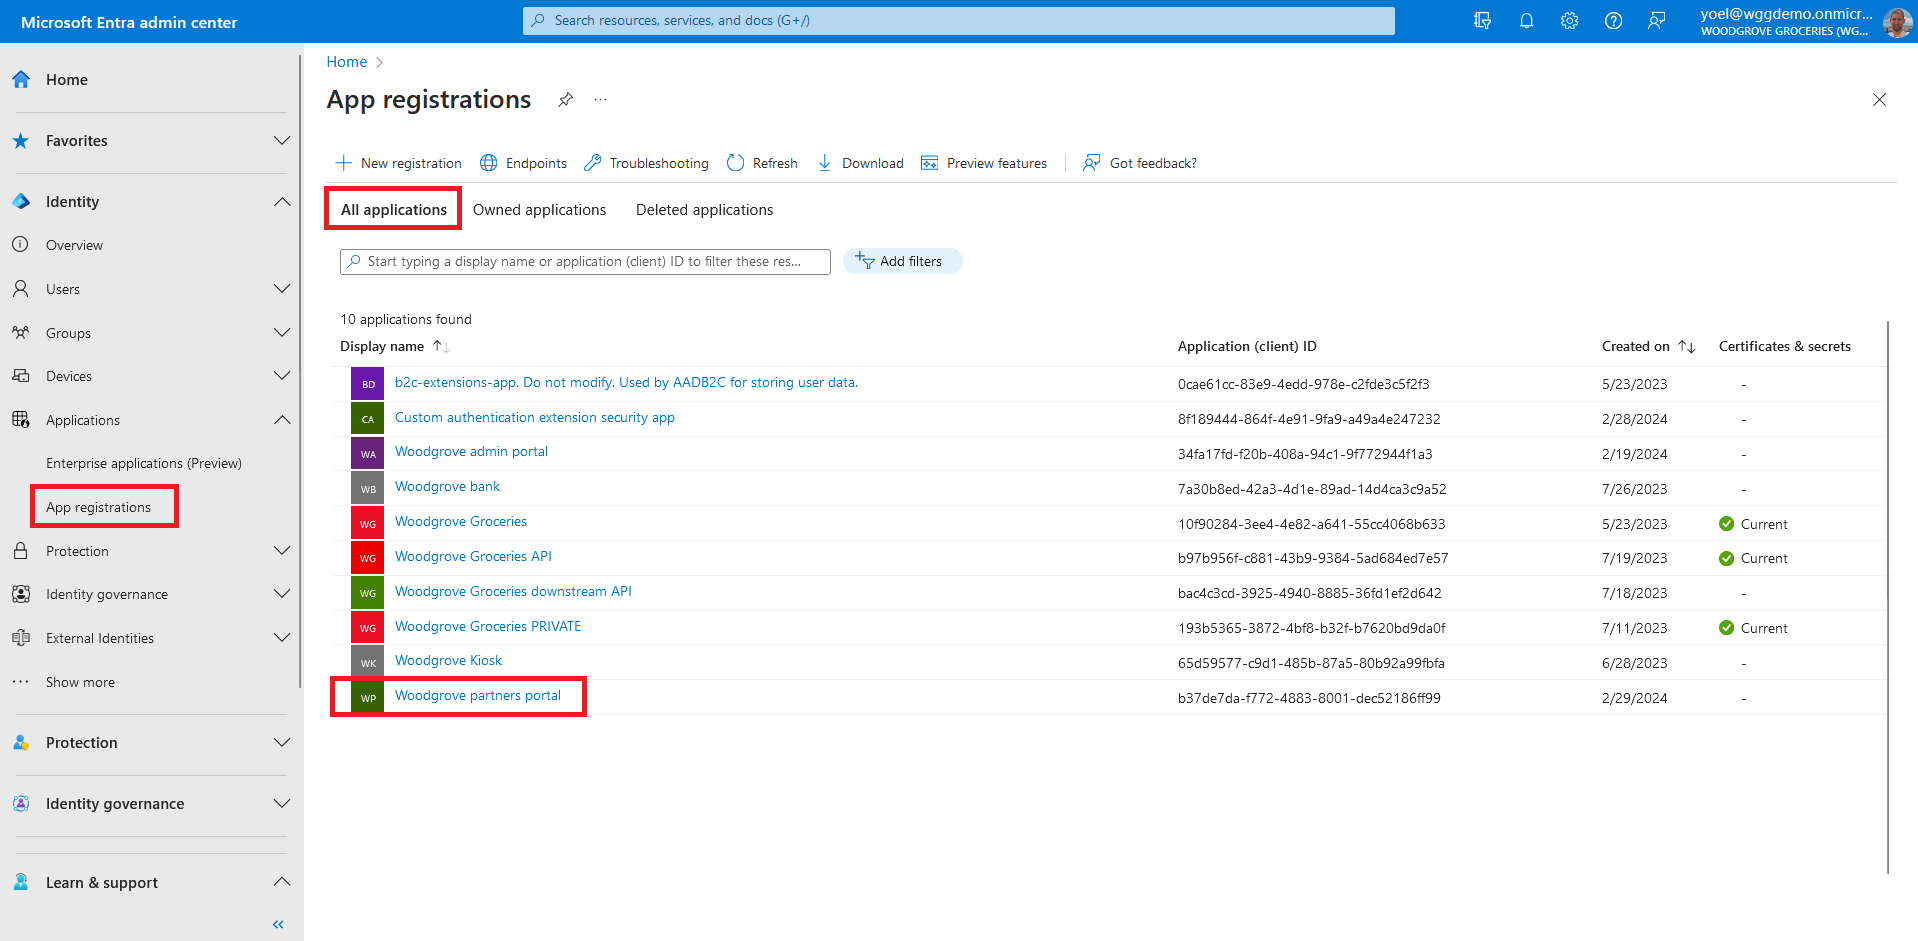Expand the Devices section in sidebar
Viewport: 1918px width, 941px height.
[282, 376]
